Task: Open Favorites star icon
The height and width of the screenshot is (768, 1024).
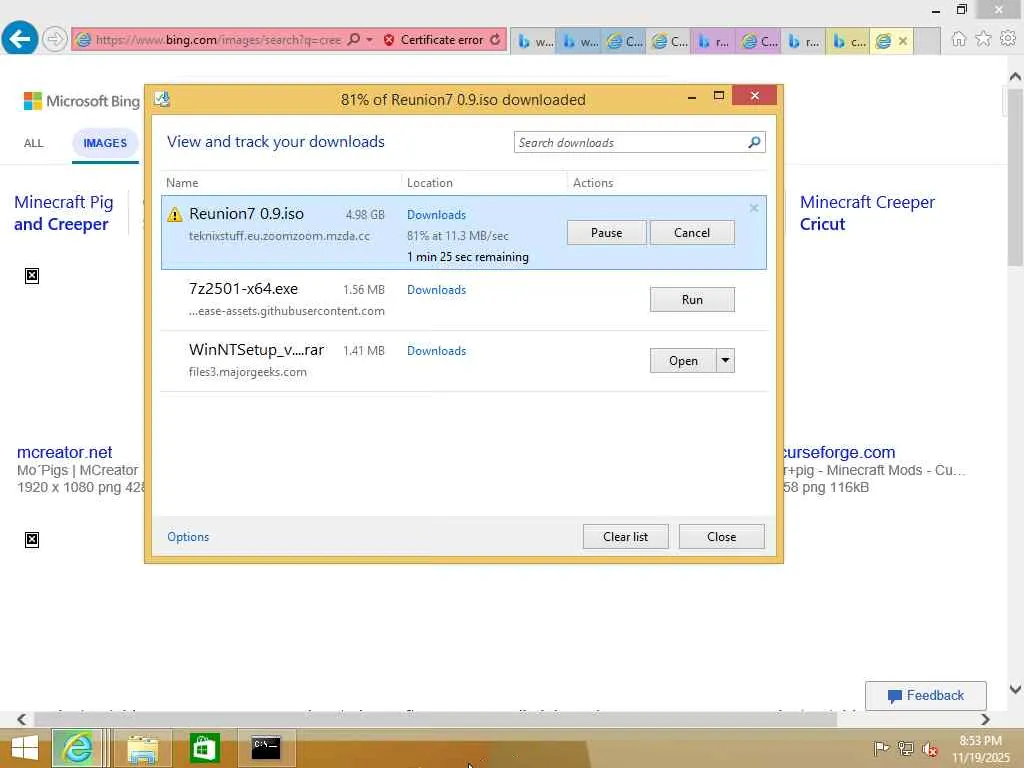Action: coord(983,39)
